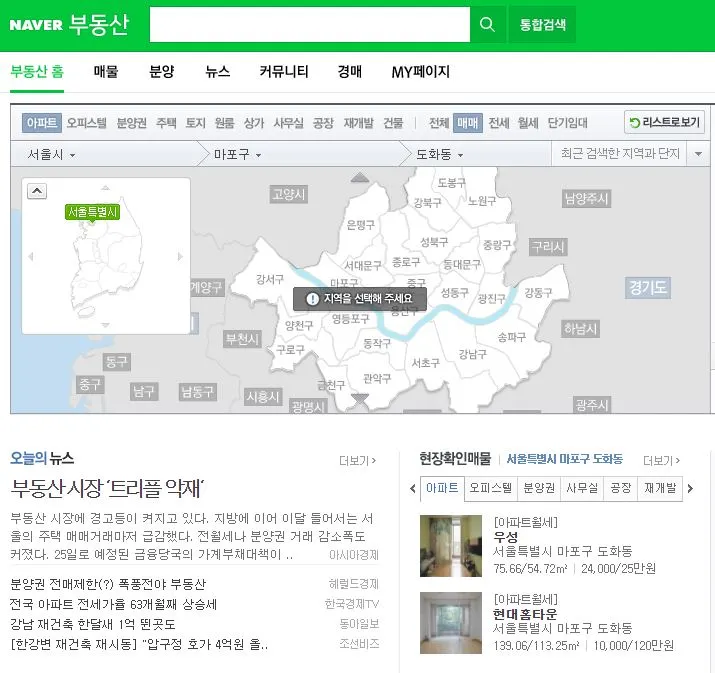
Task: Select 은평구 on the Seoul map
Action: [x=361, y=224]
